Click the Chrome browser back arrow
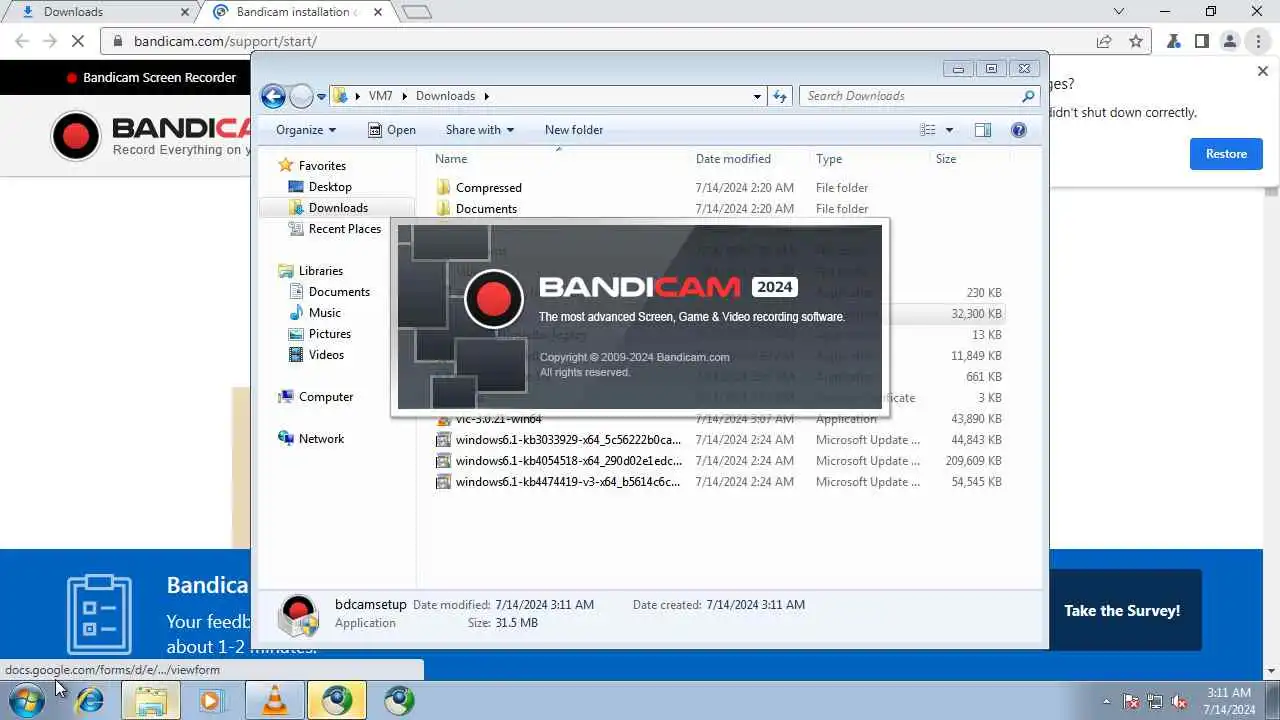Image resolution: width=1280 pixels, height=720 pixels. click(x=22, y=41)
